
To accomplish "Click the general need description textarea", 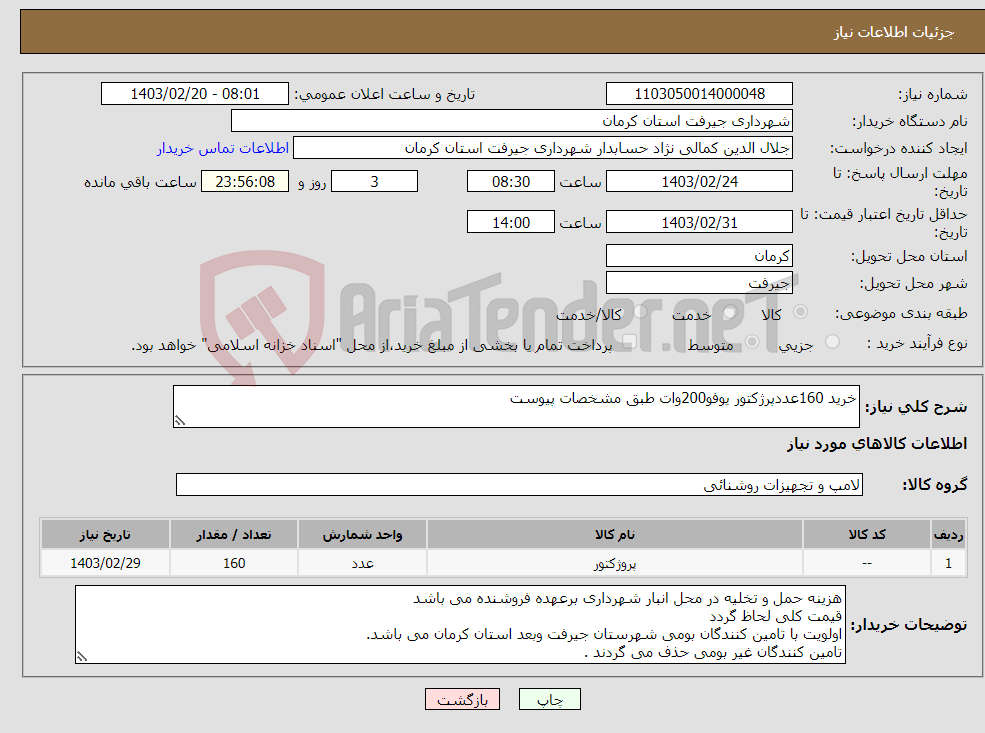I will 516,406.
